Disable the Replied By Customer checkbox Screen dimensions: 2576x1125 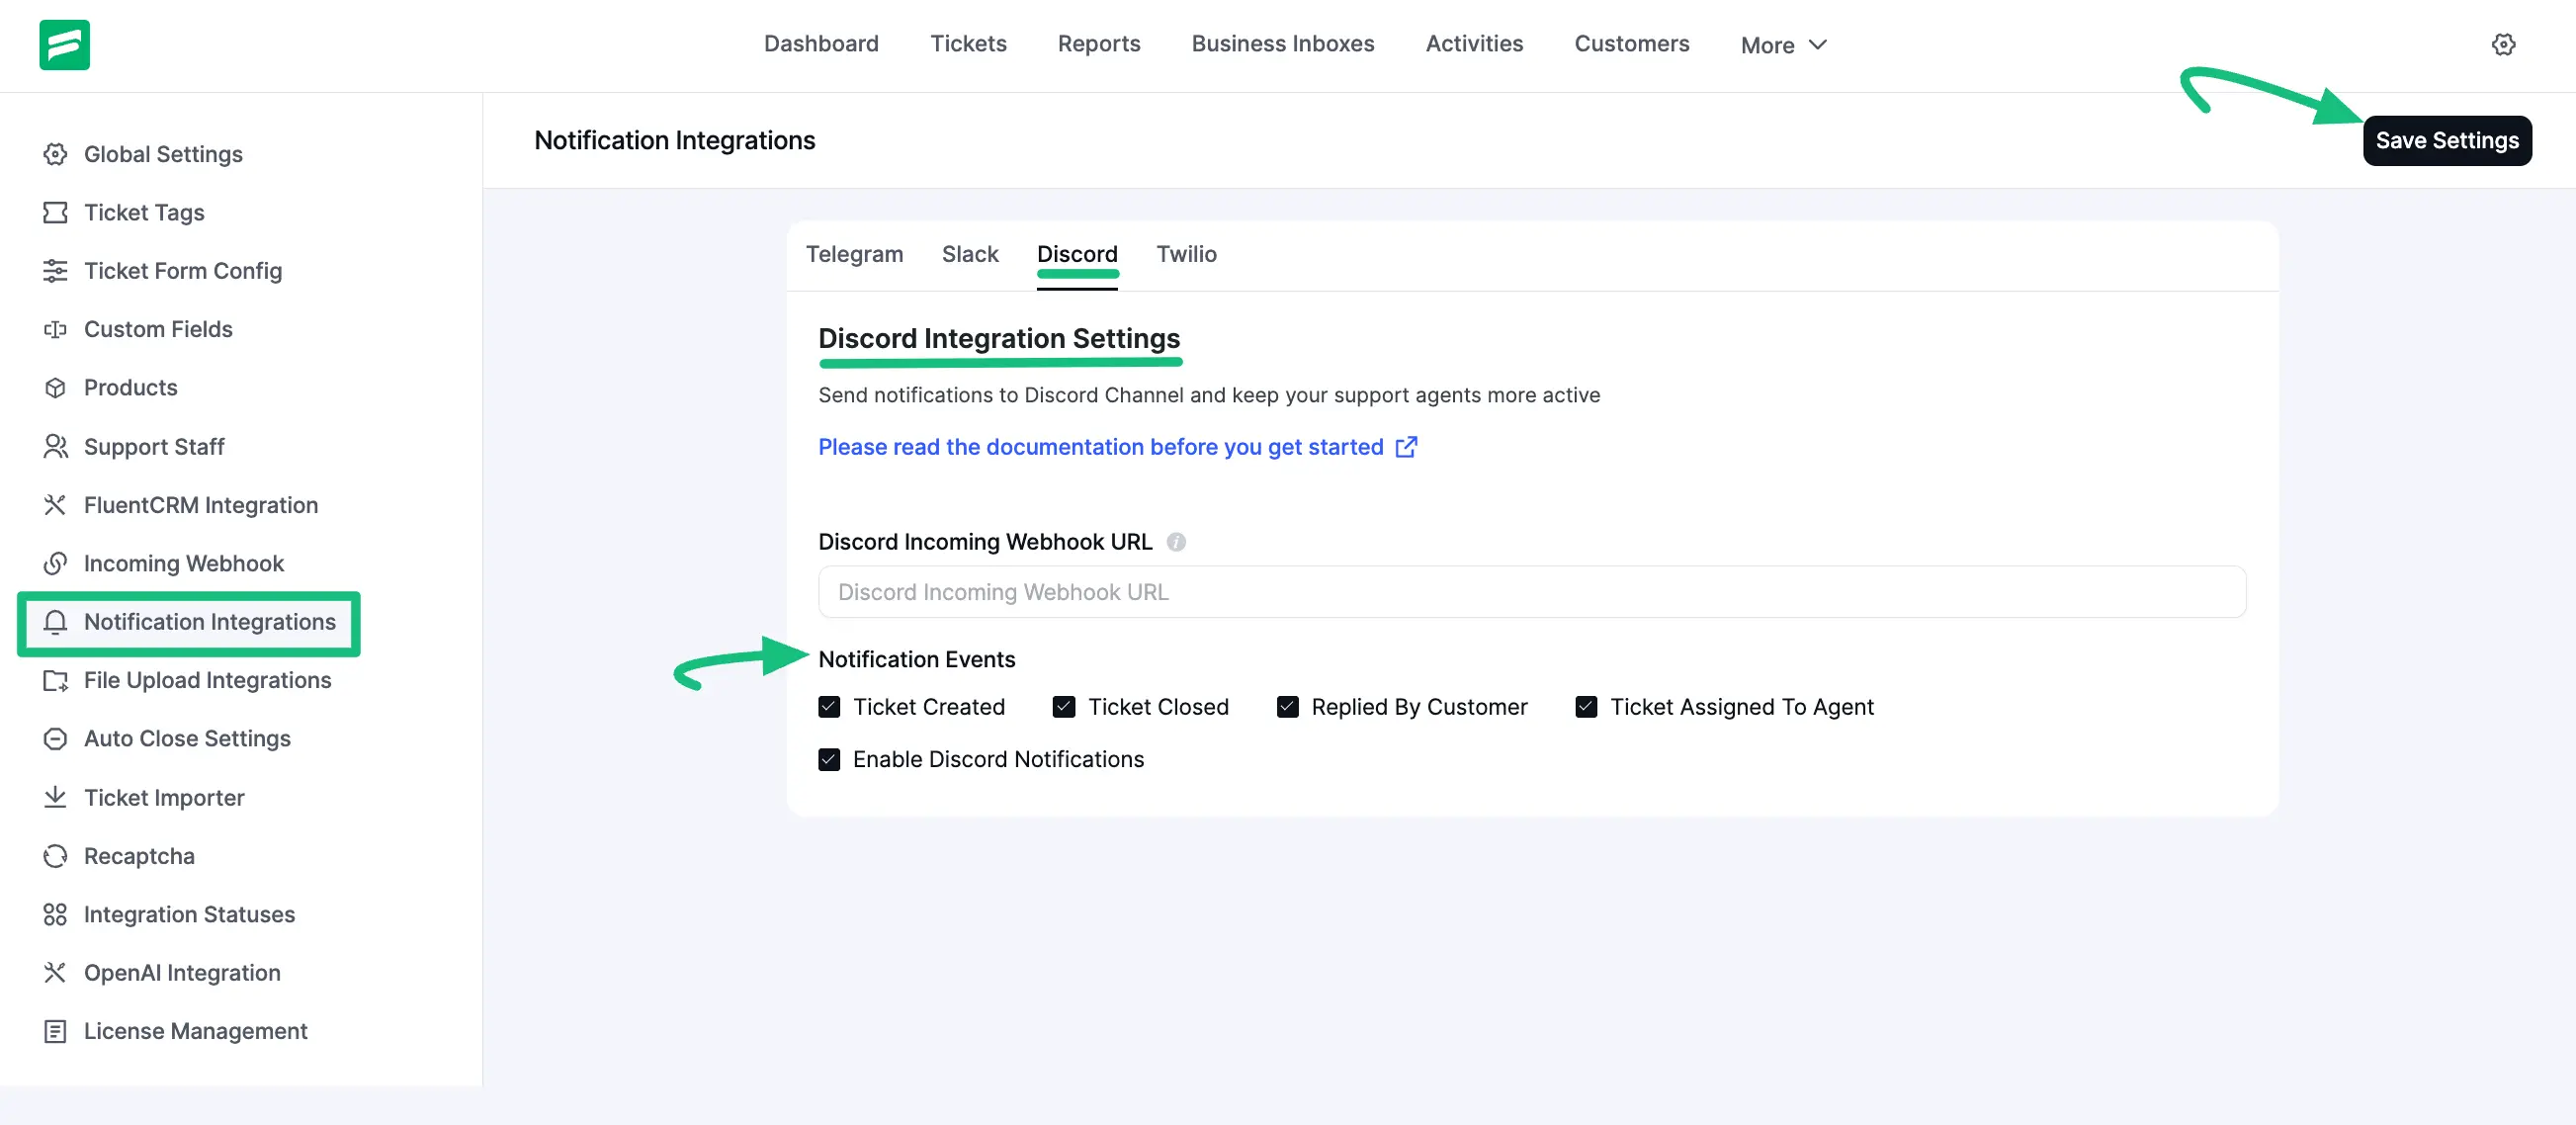(1286, 707)
